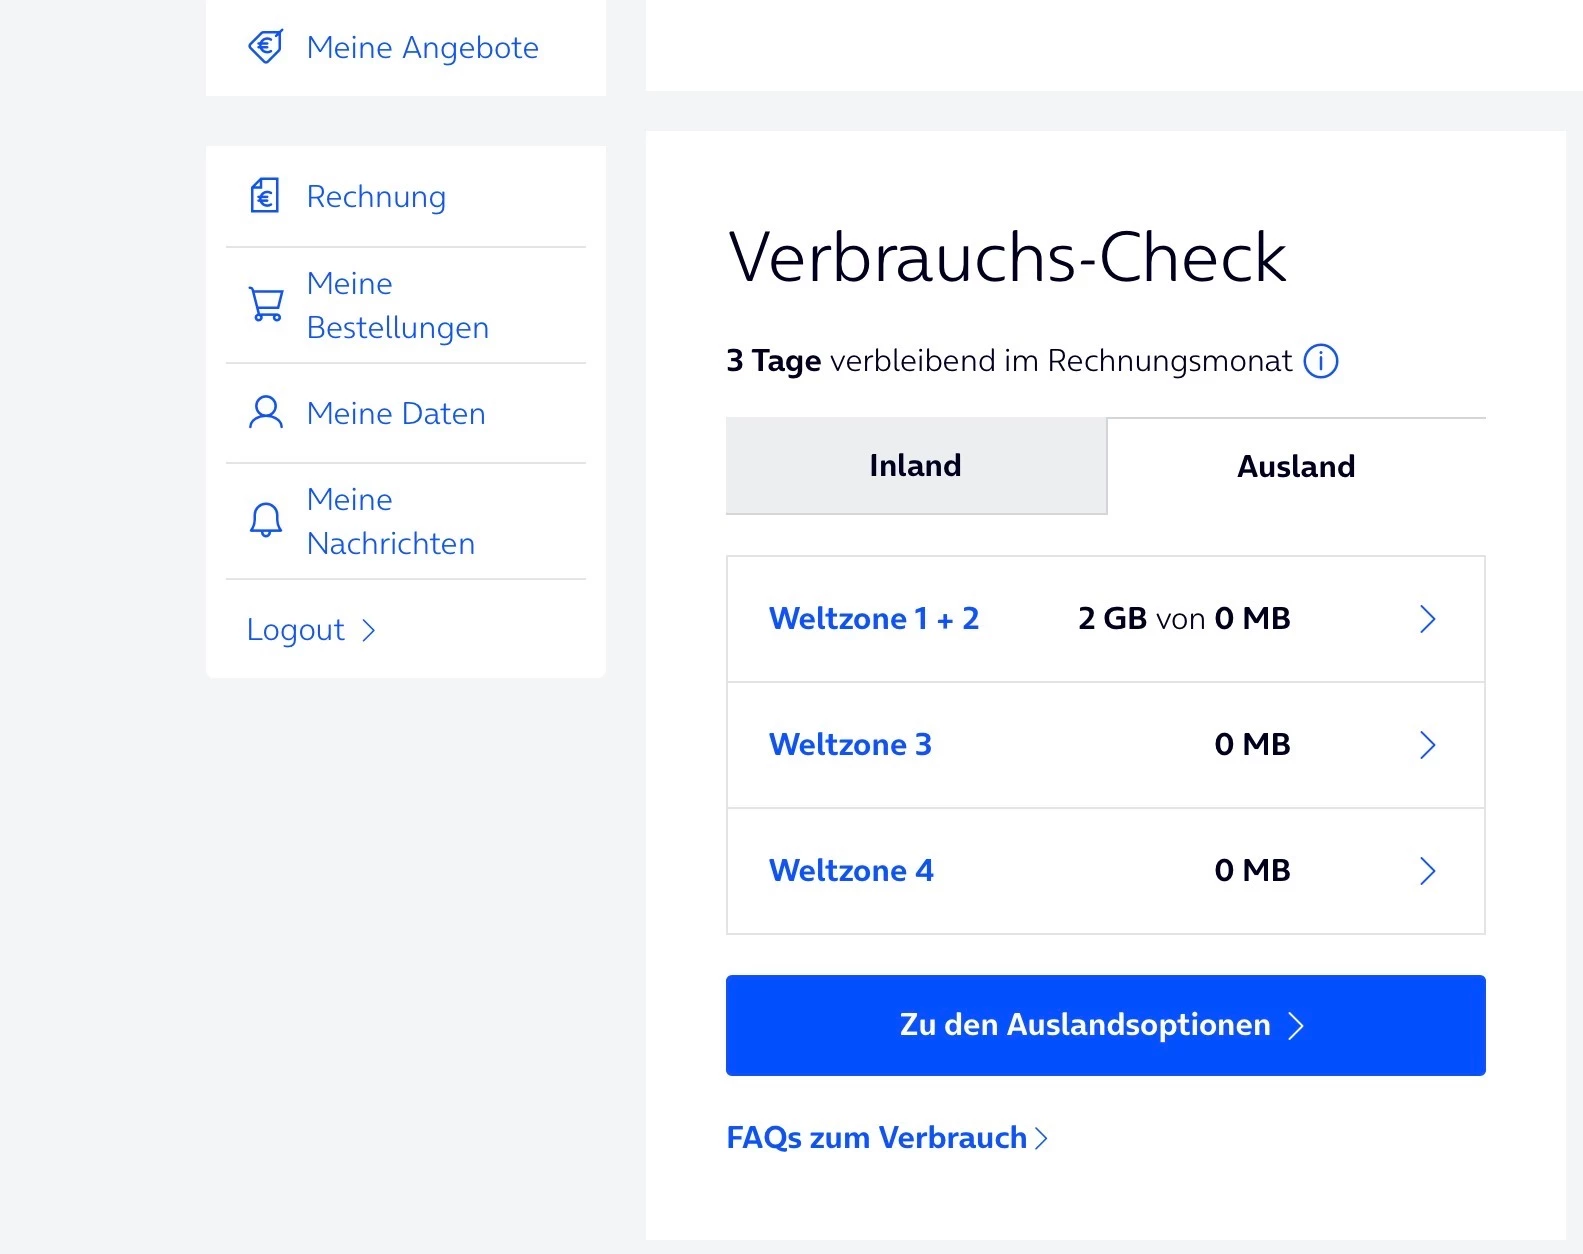Click the info icon next to Rechnungsmonat
1583x1254 pixels.
(x=1321, y=360)
